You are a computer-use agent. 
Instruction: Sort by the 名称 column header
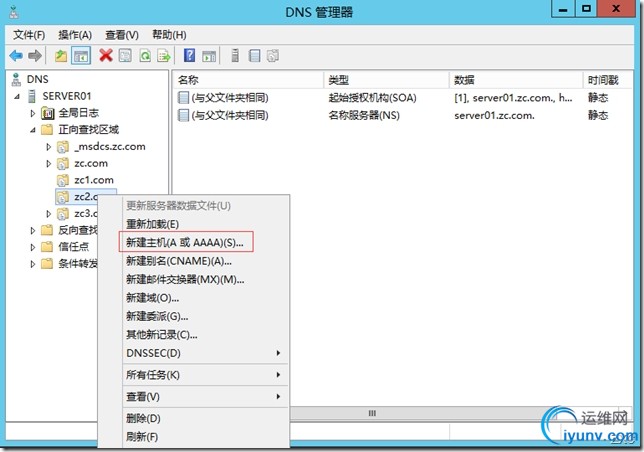click(248, 80)
